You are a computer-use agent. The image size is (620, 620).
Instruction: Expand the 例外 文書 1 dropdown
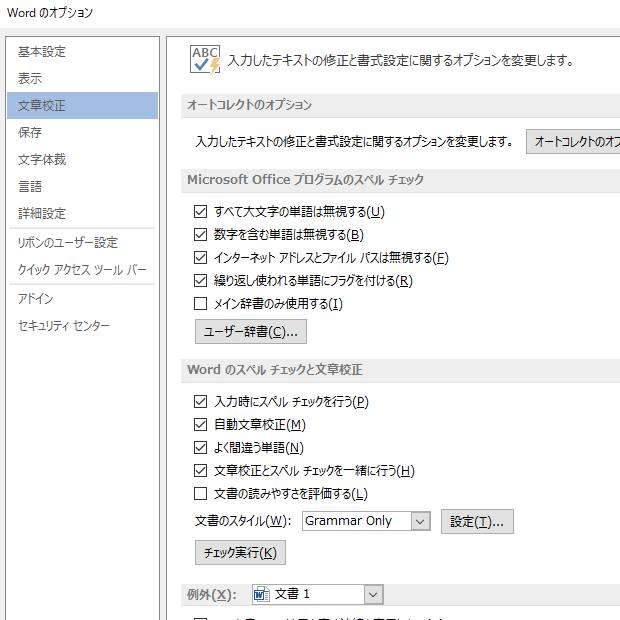[x=373, y=594]
